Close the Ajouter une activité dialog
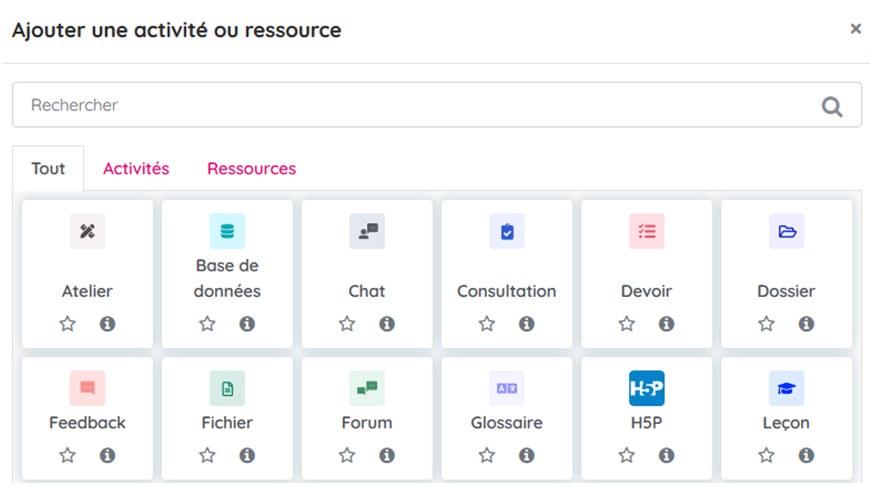The image size is (870, 500). click(x=855, y=29)
